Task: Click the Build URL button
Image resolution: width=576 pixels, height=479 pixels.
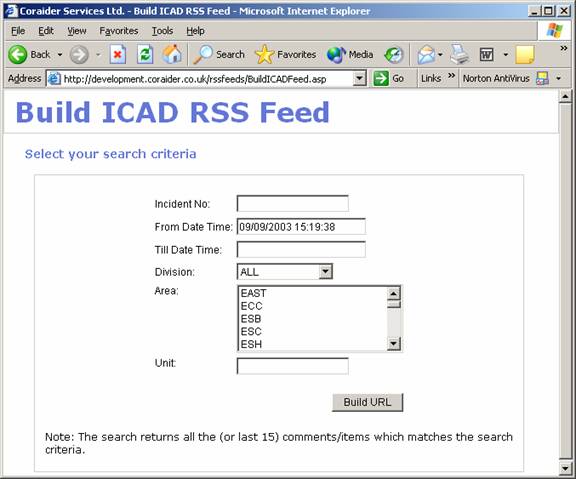Action: coord(367,402)
